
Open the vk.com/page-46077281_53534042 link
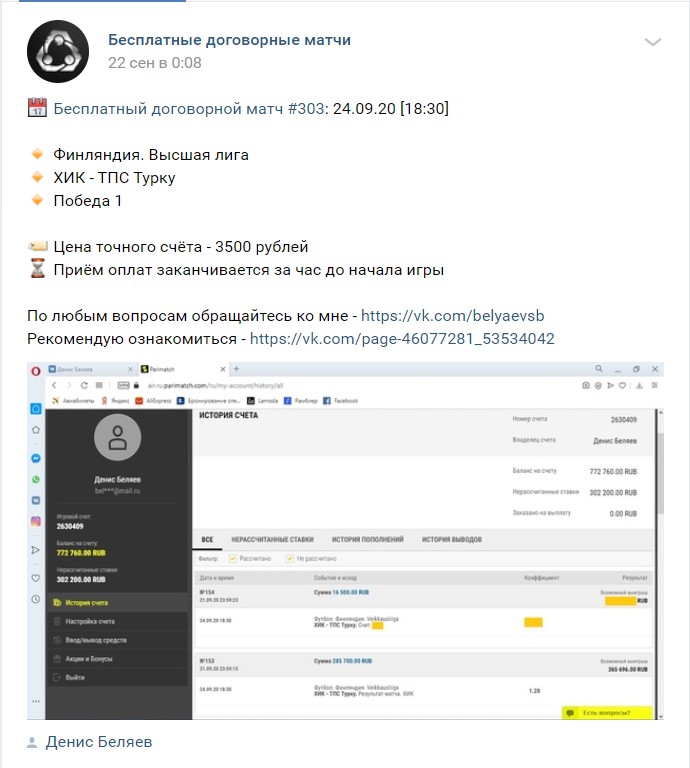click(402, 338)
